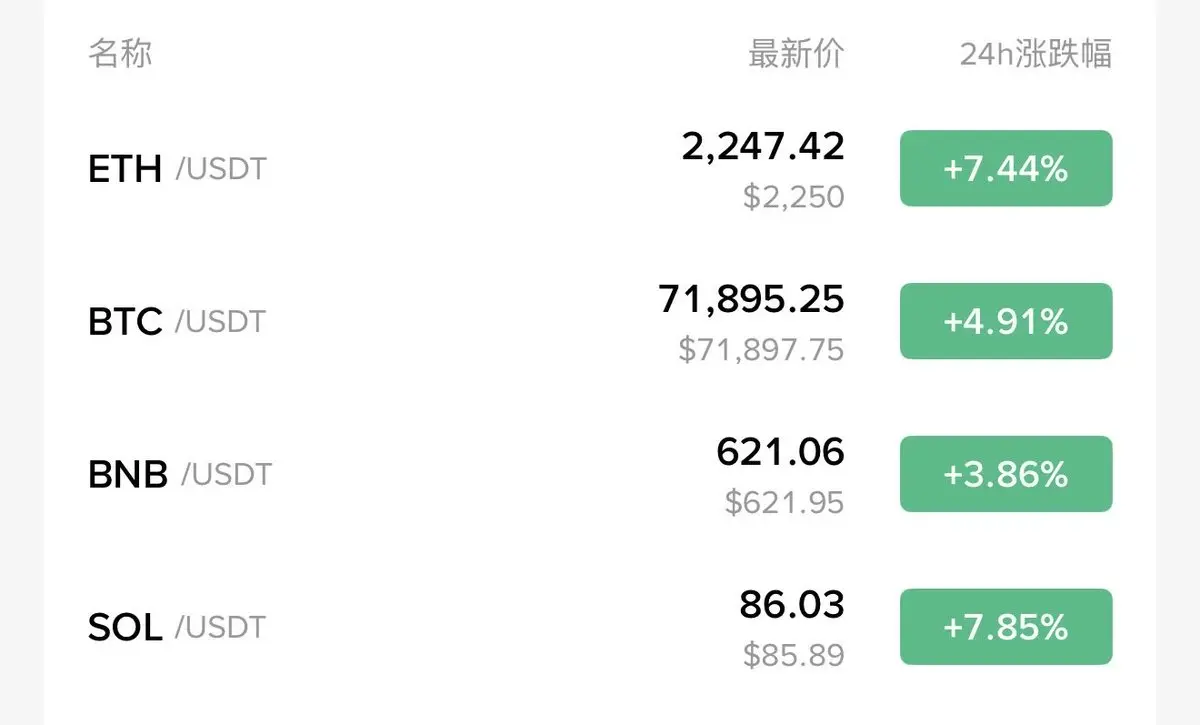Tap the +4.91% change badge for BTC
Screen dimensions: 1200x725
1006,322
